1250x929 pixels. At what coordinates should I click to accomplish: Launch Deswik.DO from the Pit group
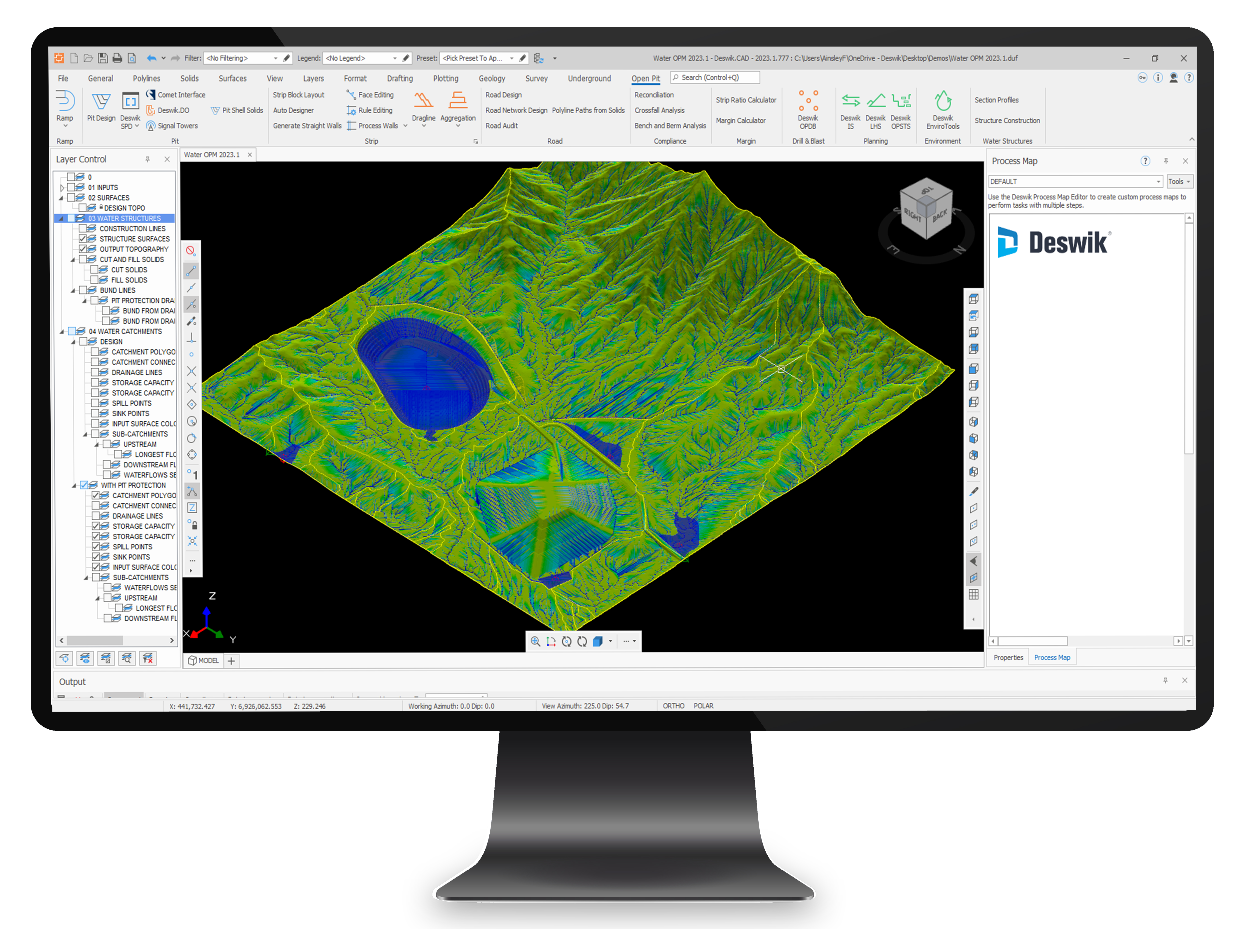(168, 110)
